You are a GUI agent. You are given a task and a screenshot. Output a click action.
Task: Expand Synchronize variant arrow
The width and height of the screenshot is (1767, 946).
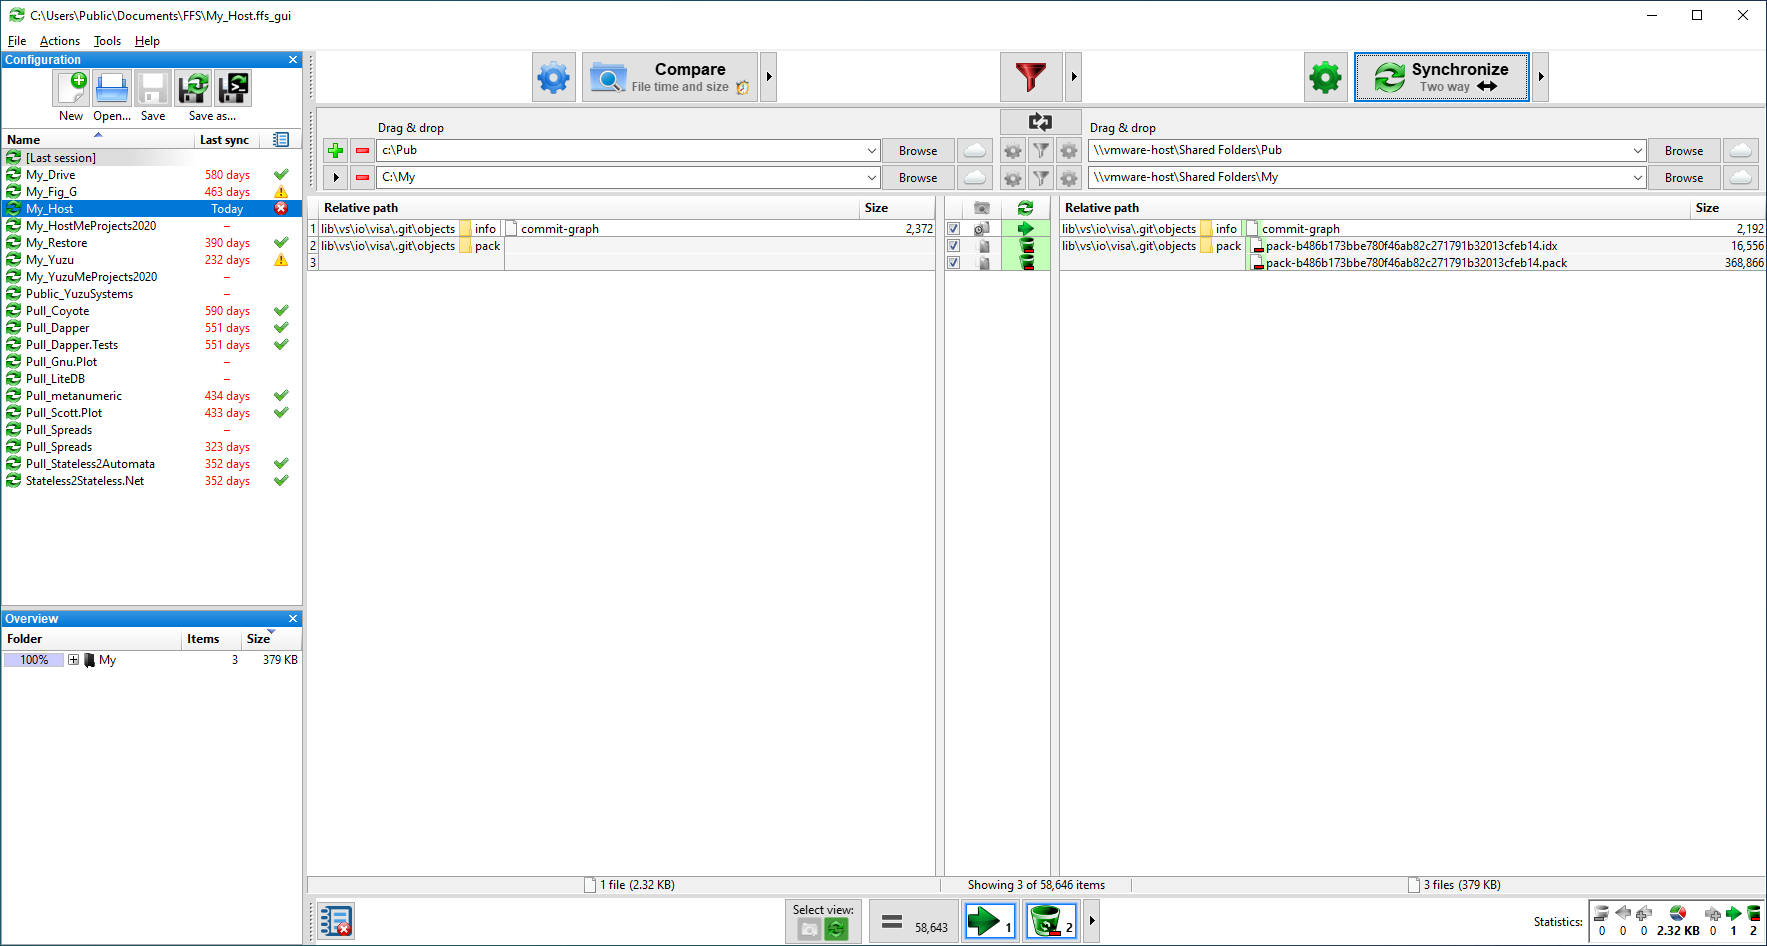click(1541, 77)
